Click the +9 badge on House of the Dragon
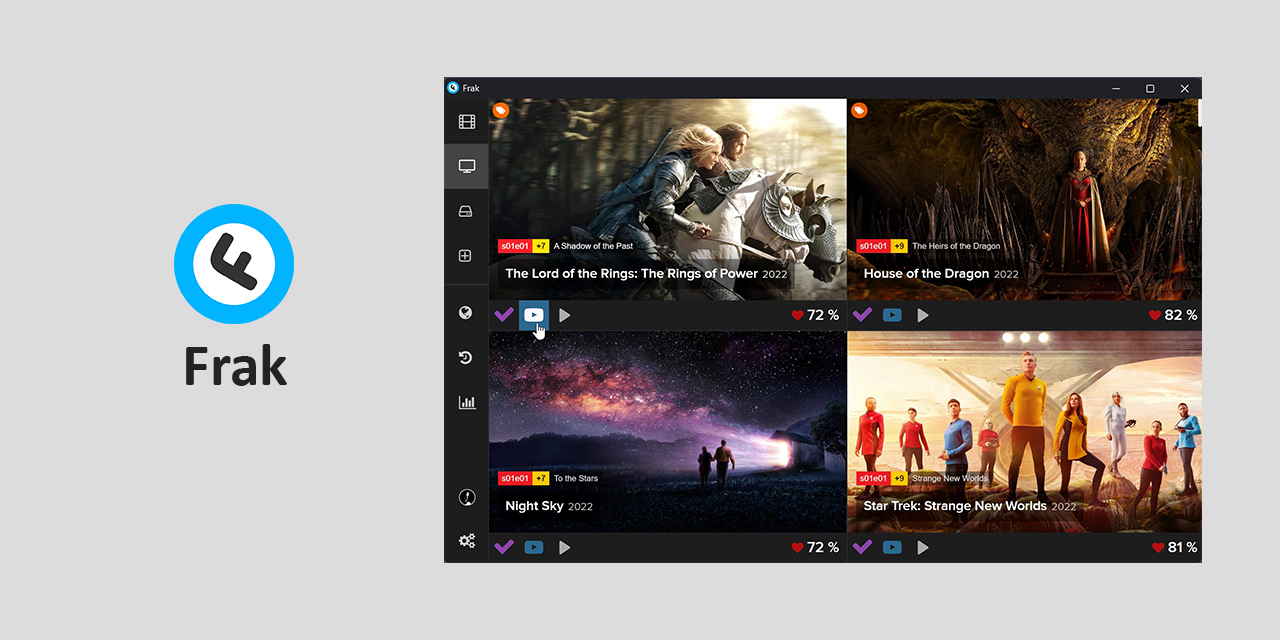Image resolution: width=1280 pixels, height=640 pixels. pyautogui.click(x=898, y=246)
